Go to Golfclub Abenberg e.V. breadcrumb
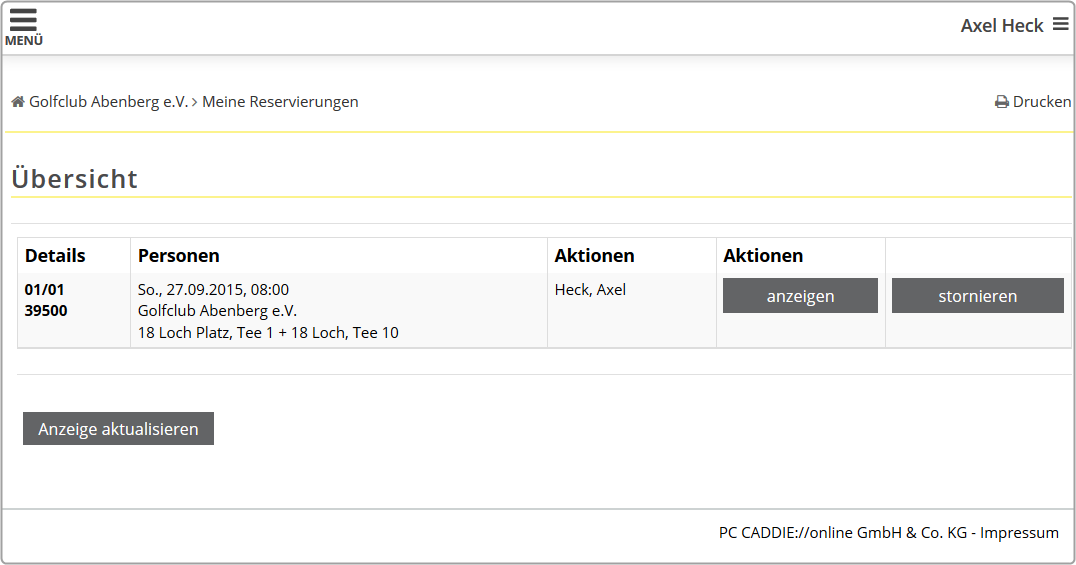This screenshot has width=1076, height=565. [x=108, y=102]
